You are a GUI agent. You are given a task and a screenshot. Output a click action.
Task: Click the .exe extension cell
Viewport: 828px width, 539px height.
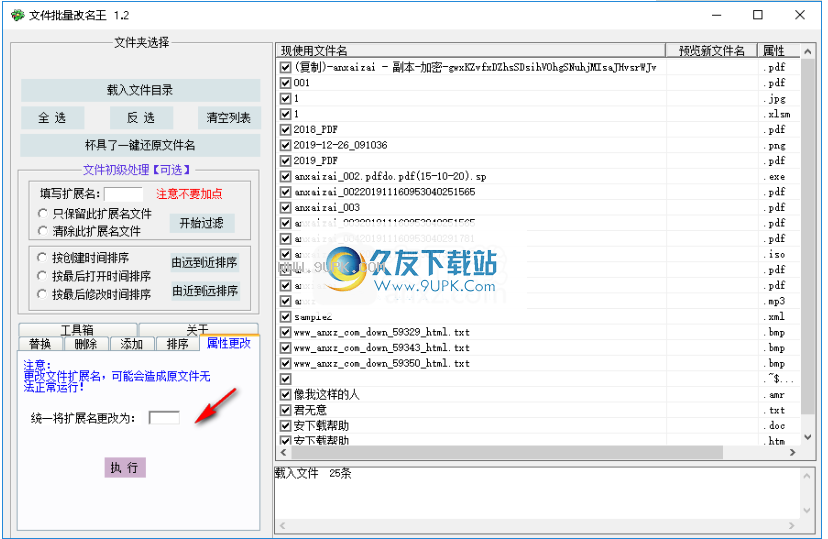coord(774,176)
